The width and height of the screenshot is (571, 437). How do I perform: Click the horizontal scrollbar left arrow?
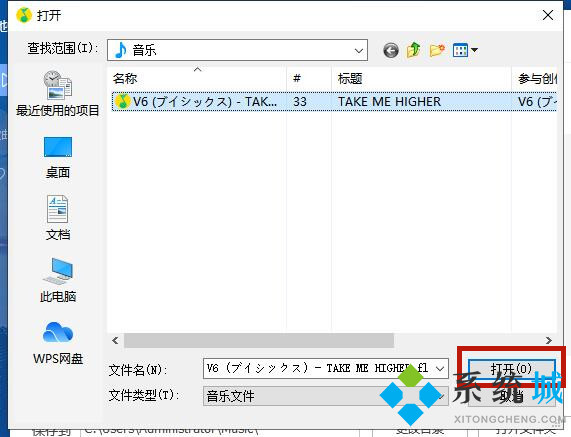pos(115,340)
